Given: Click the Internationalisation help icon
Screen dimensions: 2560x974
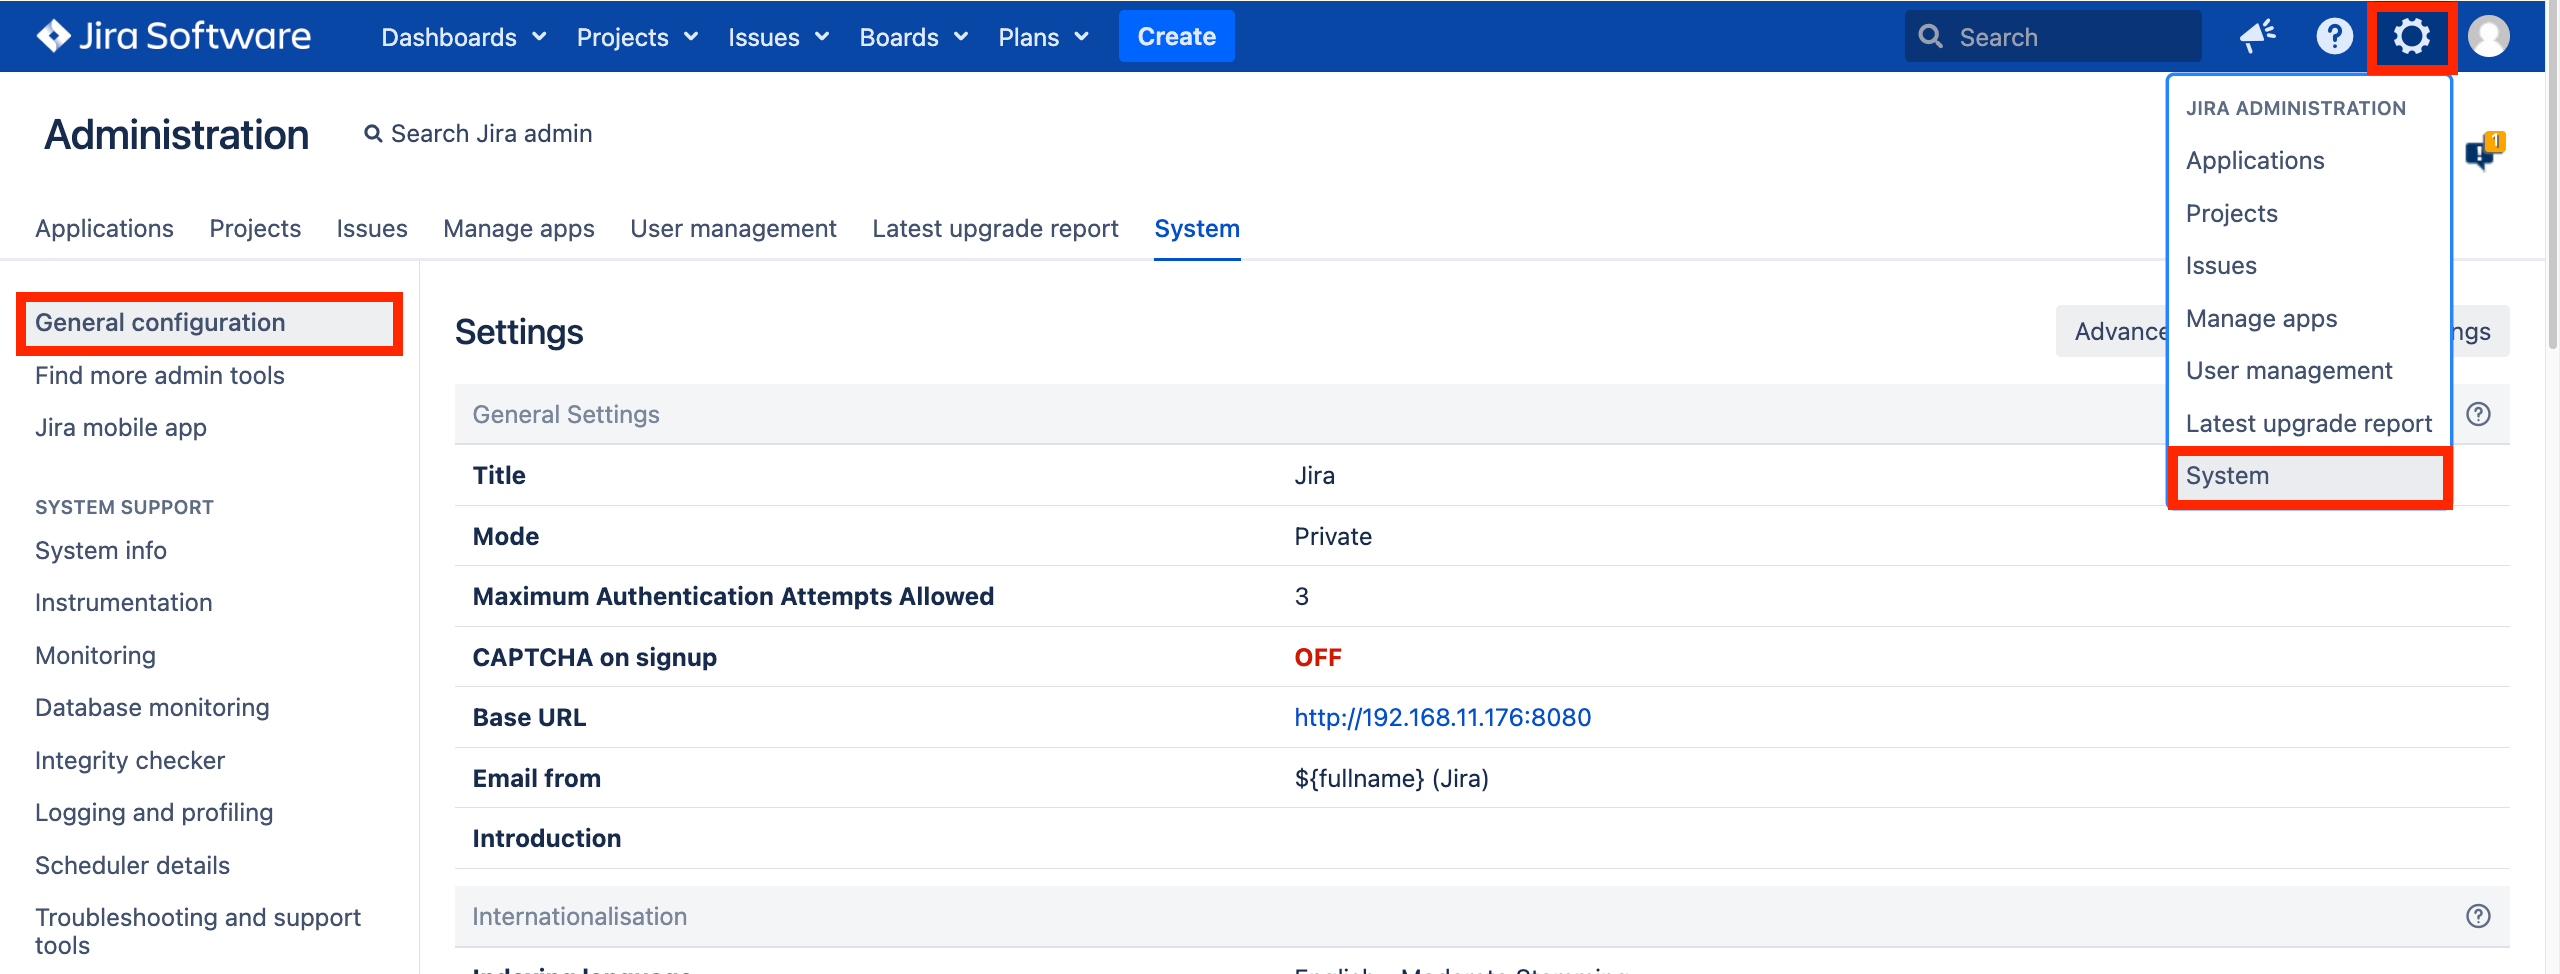Looking at the screenshot, I should (x=2478, y=916).
